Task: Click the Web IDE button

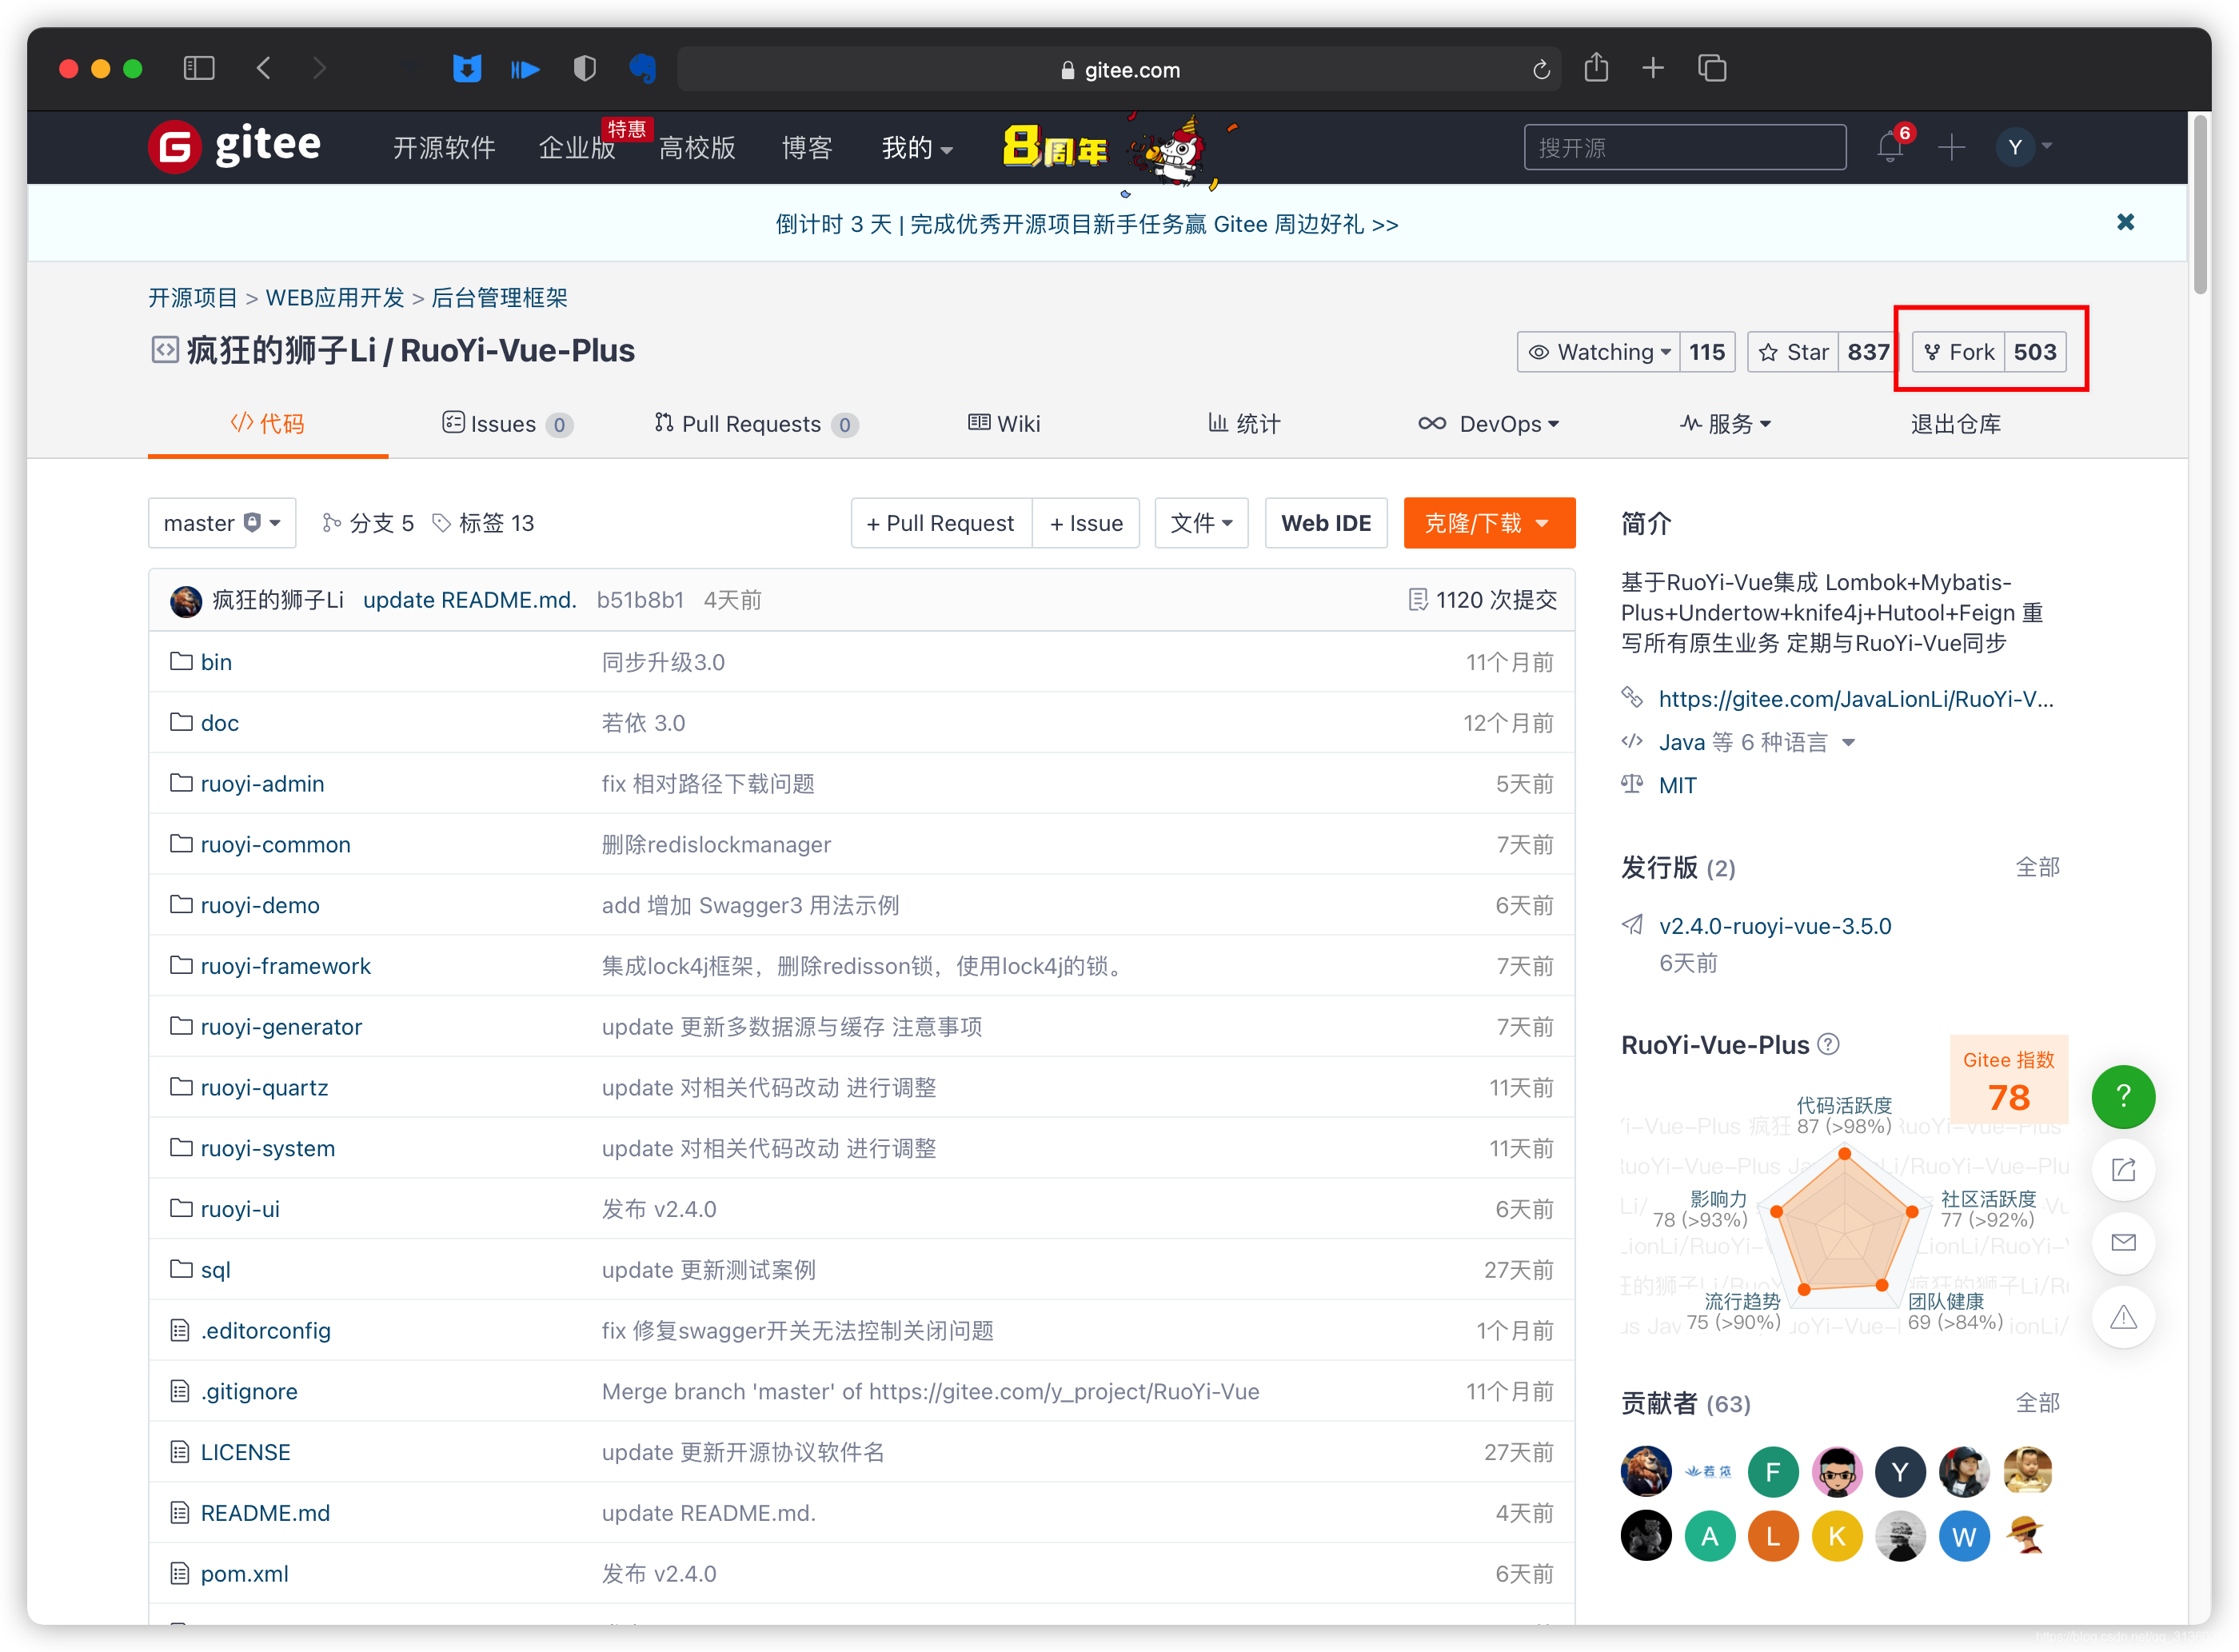Action: click(x=1325, y=523)
